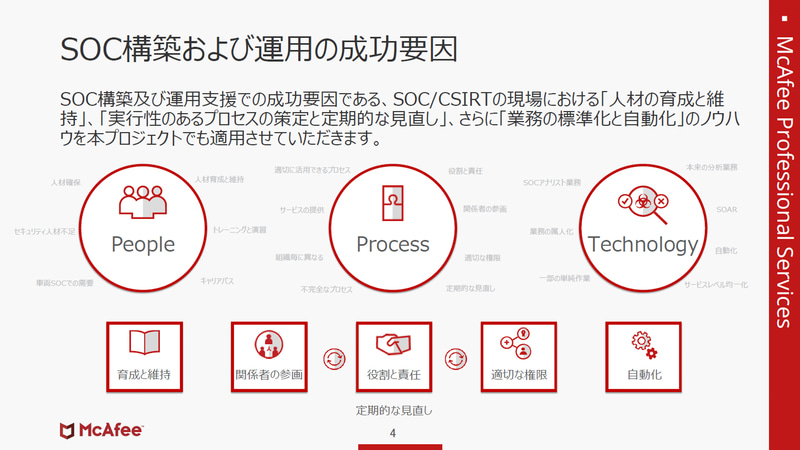This screenshot has width=800, height=450.
Task: Select the 'People' circle label
Action: (143, 244)
